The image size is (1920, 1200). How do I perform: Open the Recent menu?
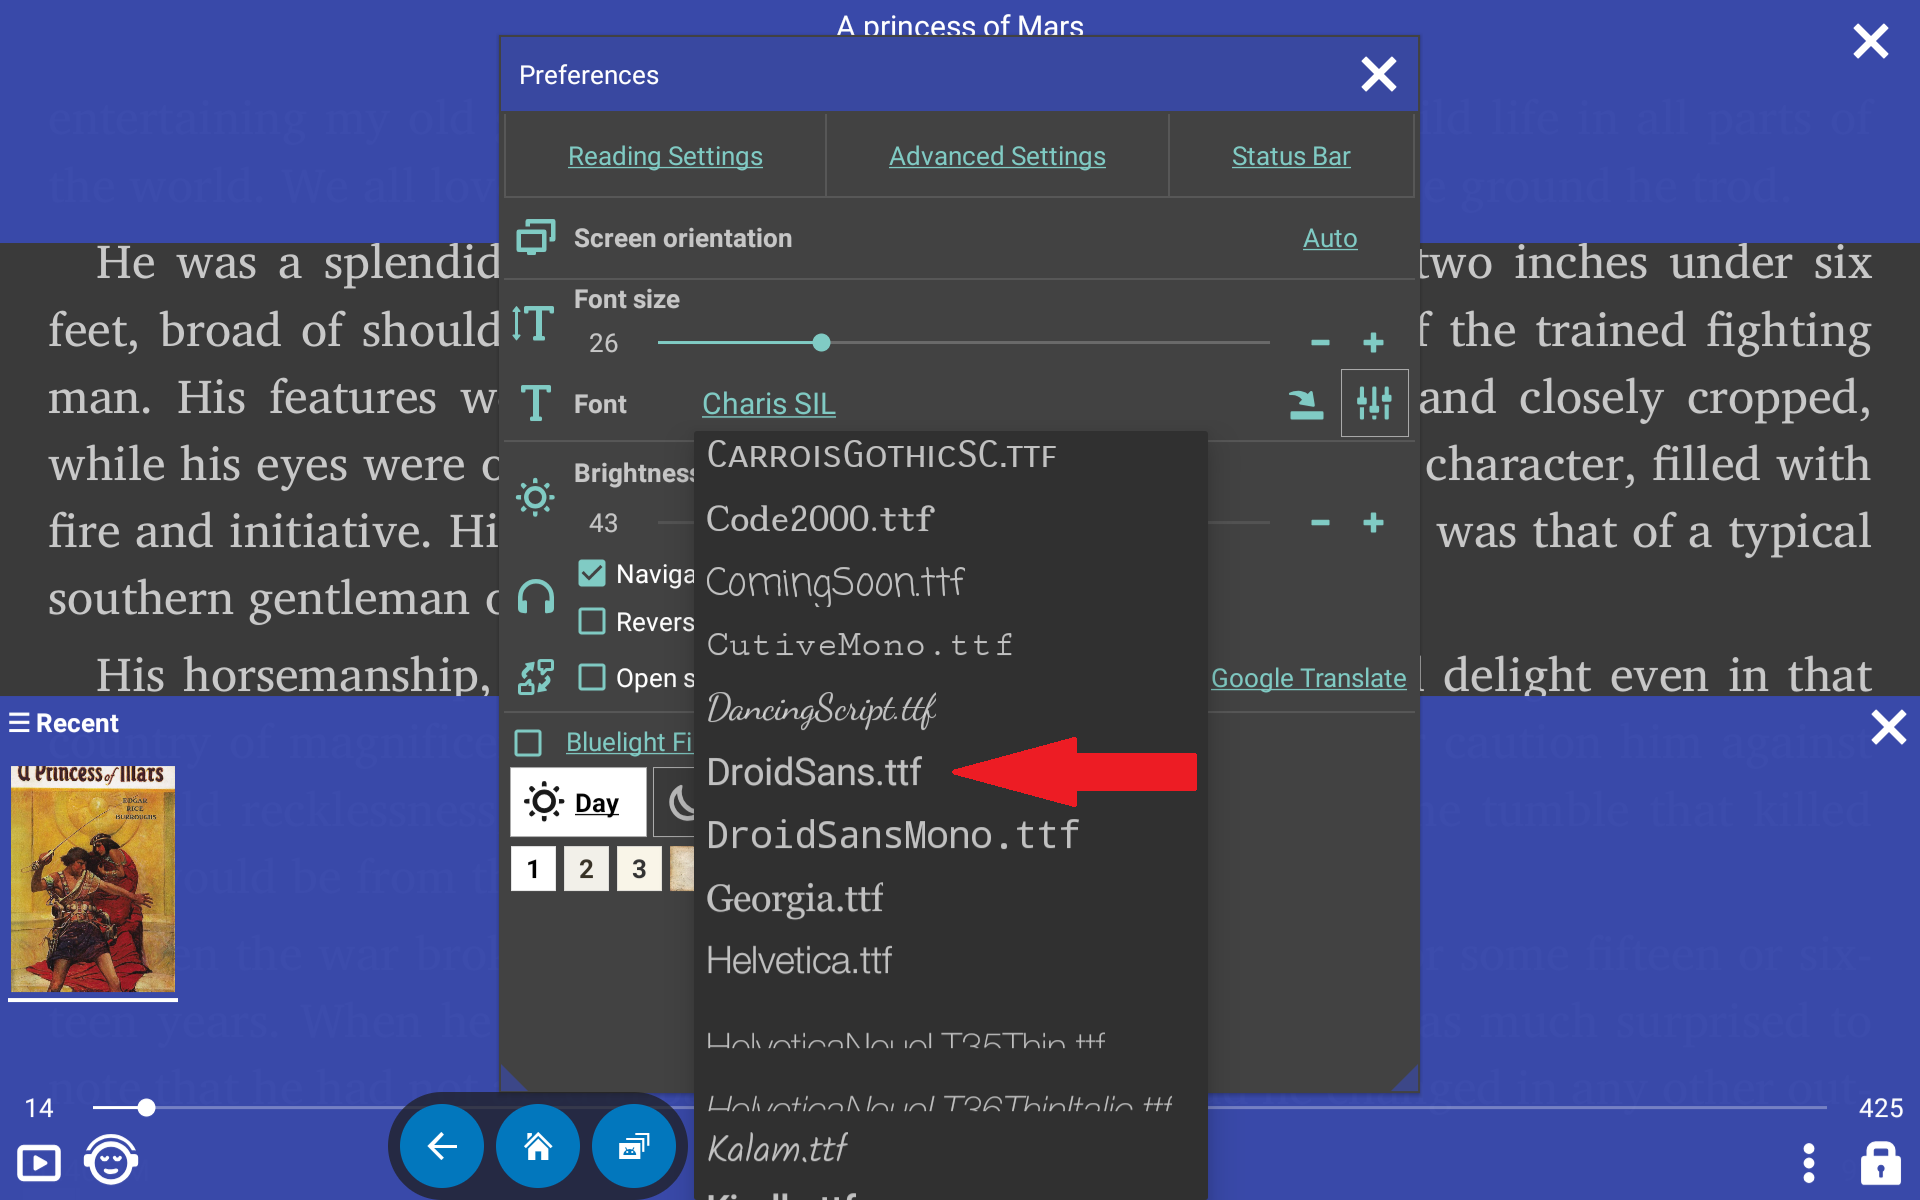(x=64, y=723)
